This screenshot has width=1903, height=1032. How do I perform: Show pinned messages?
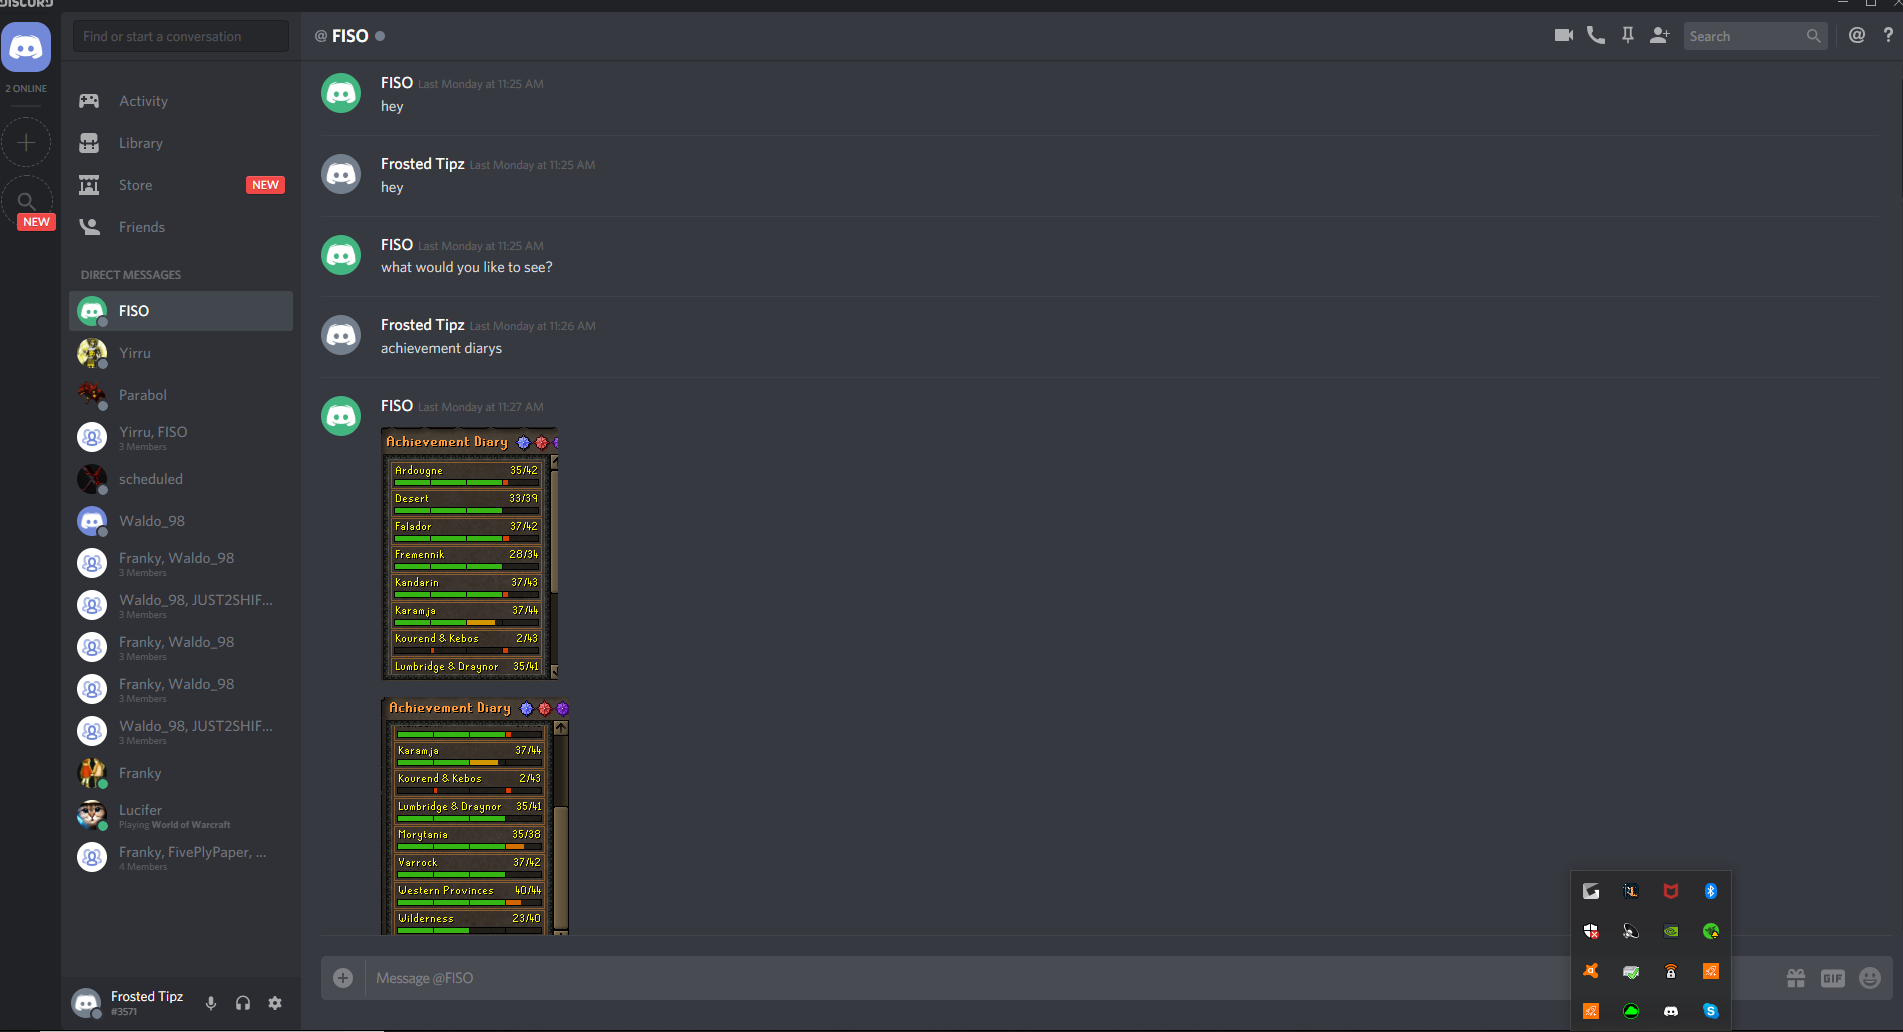point(1628,36)
